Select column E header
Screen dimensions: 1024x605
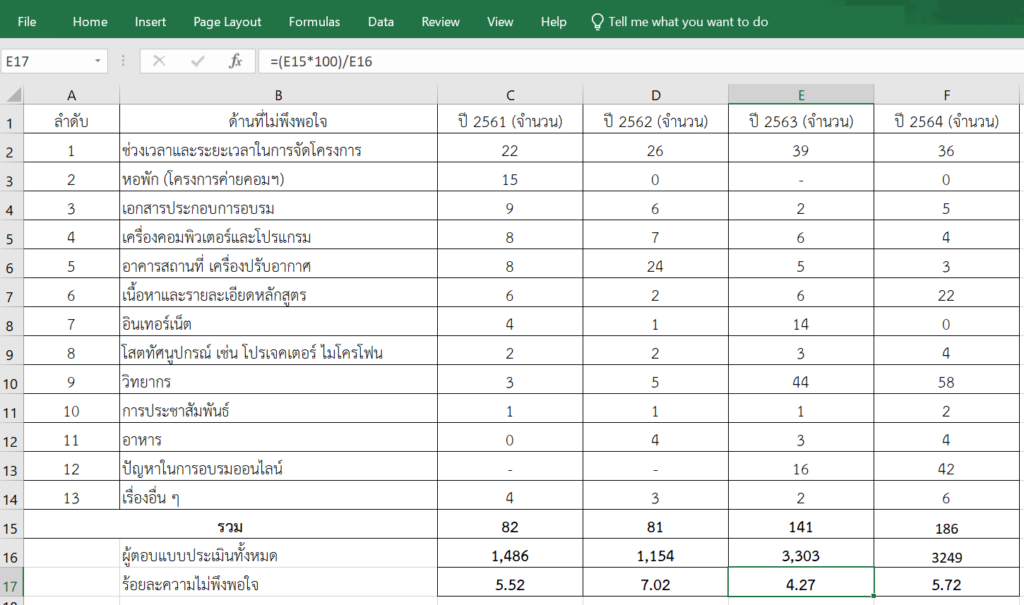coord(801,95)
